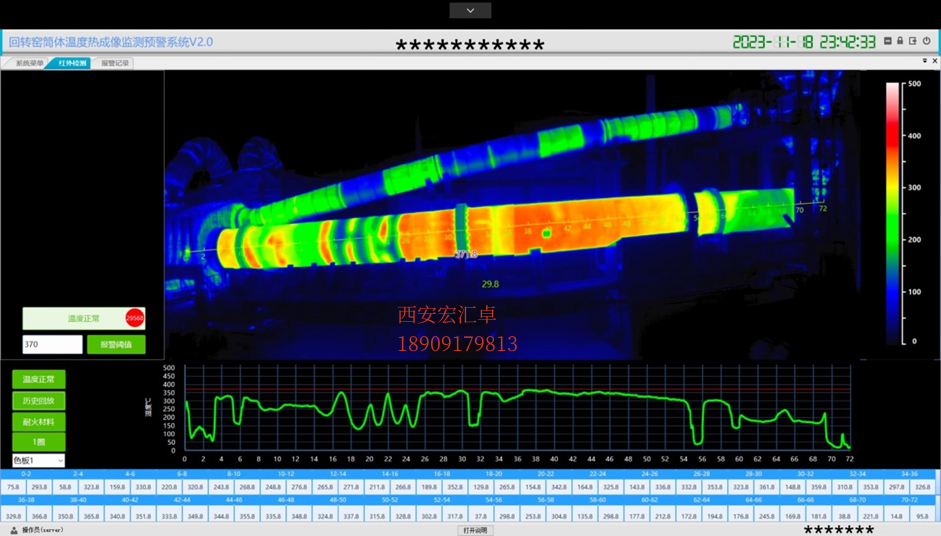Click the red alarm counter circle 29568
941x536 pixels.
[134, 318]
